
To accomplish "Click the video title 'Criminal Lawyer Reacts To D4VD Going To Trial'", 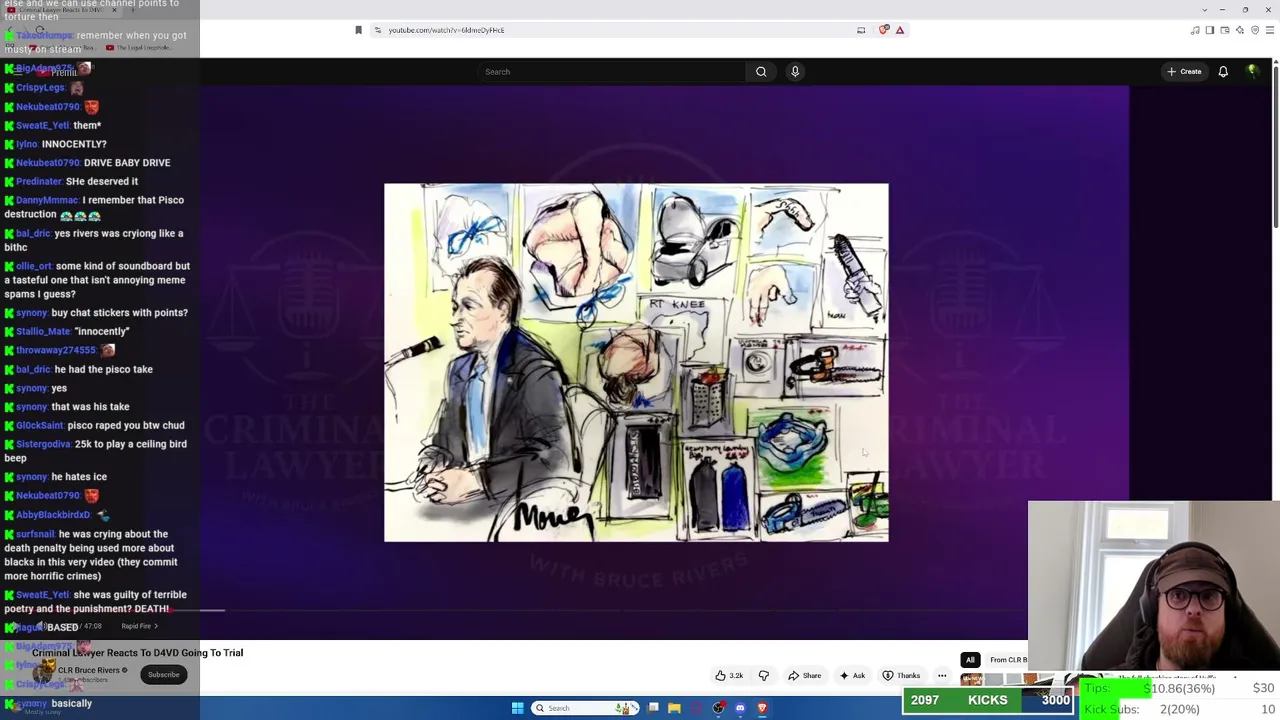I will tap(137, 653).
